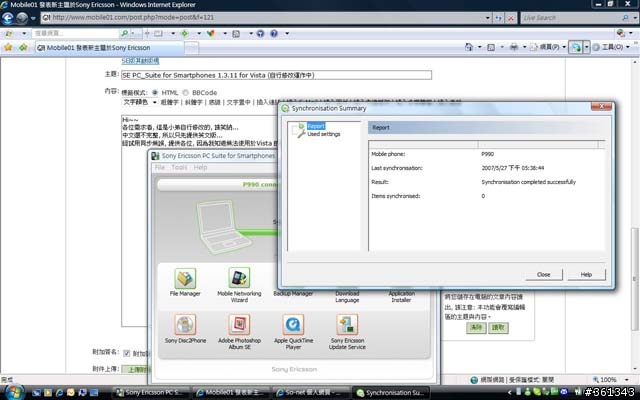640x400 pixels.
Task: Launch Adobe Photoshop Album SE icon
Action: (239, 325)
